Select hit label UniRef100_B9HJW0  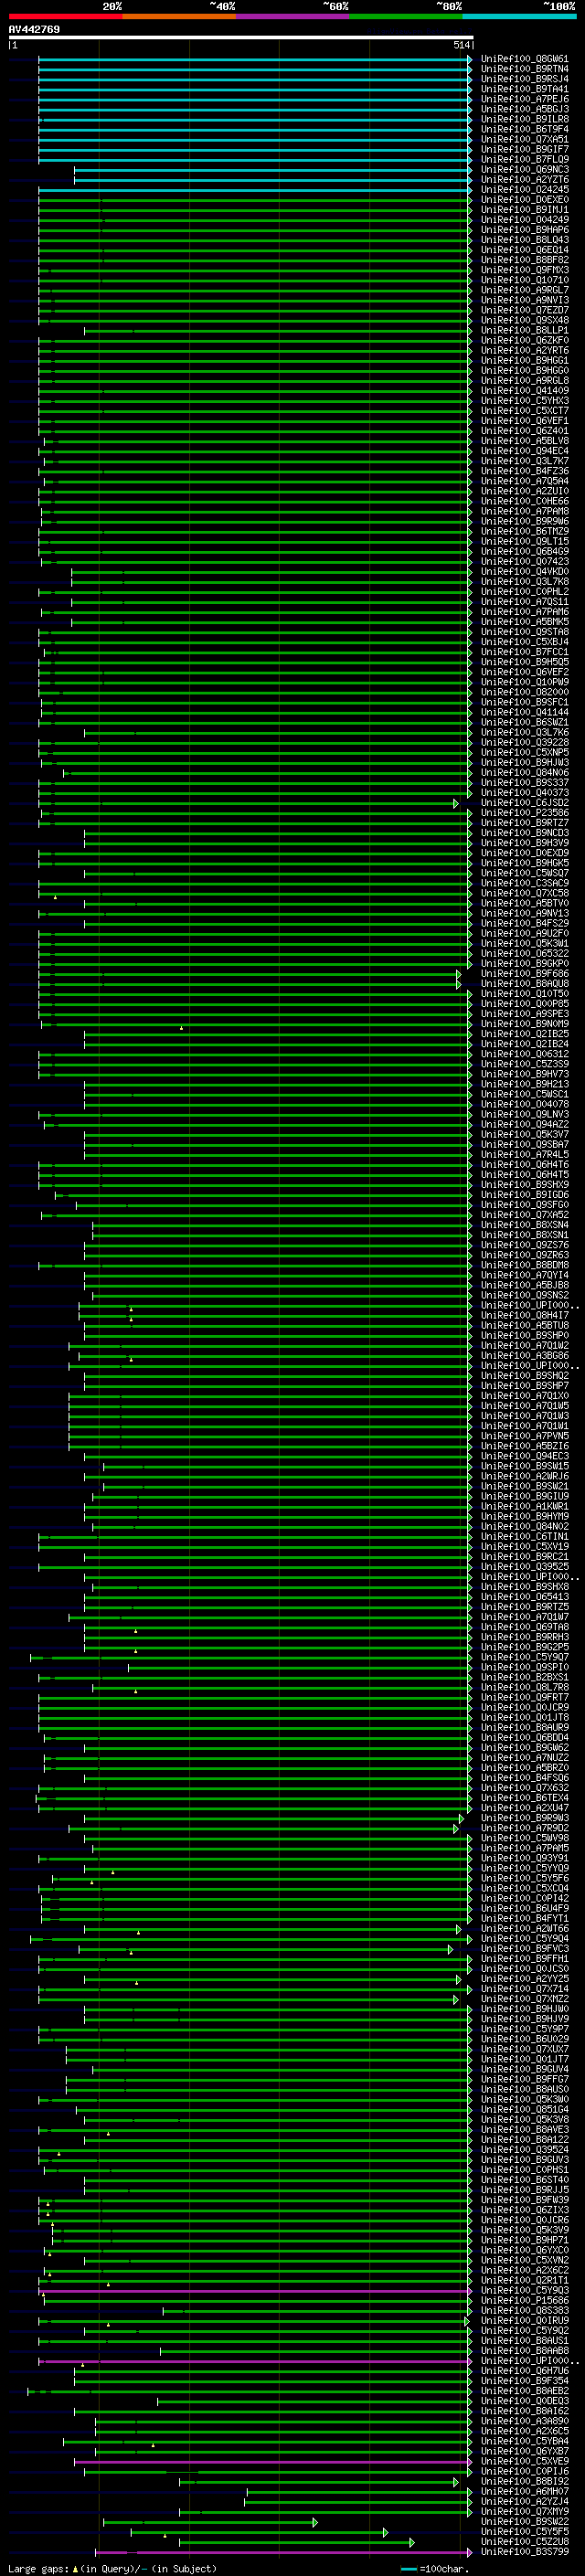[525, 2008]
